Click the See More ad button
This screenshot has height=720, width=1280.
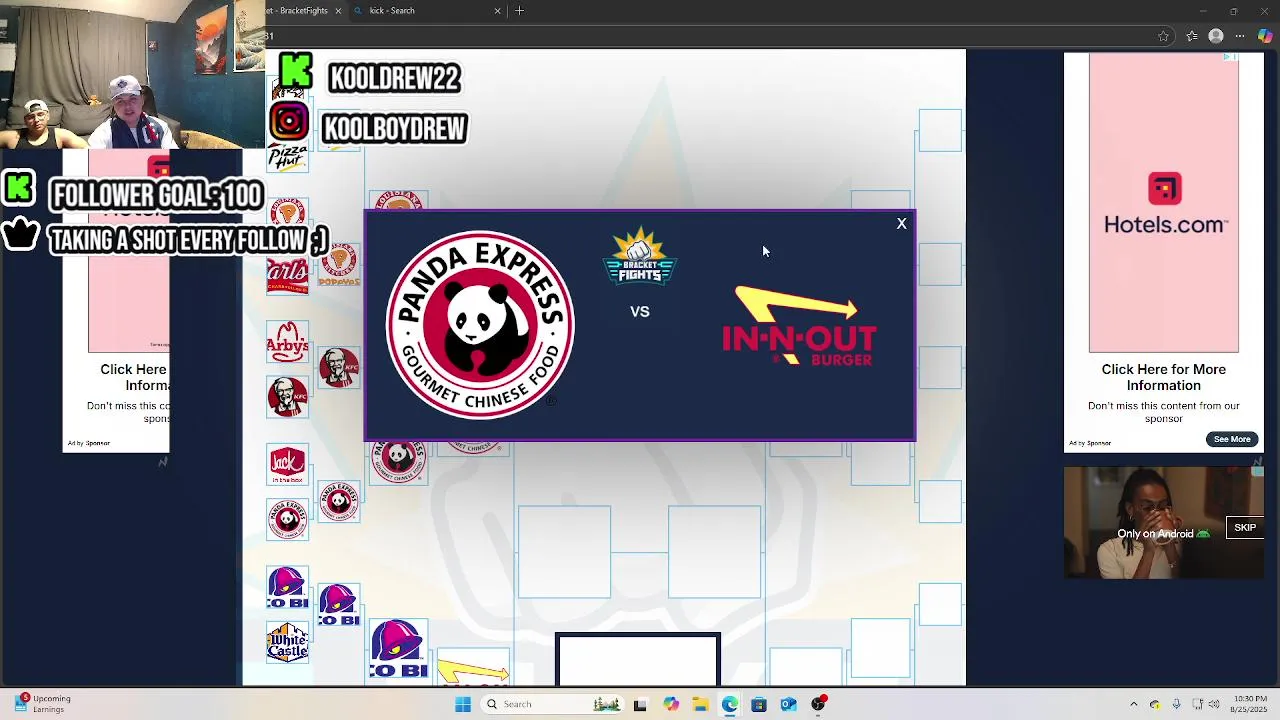(1232, 439)
